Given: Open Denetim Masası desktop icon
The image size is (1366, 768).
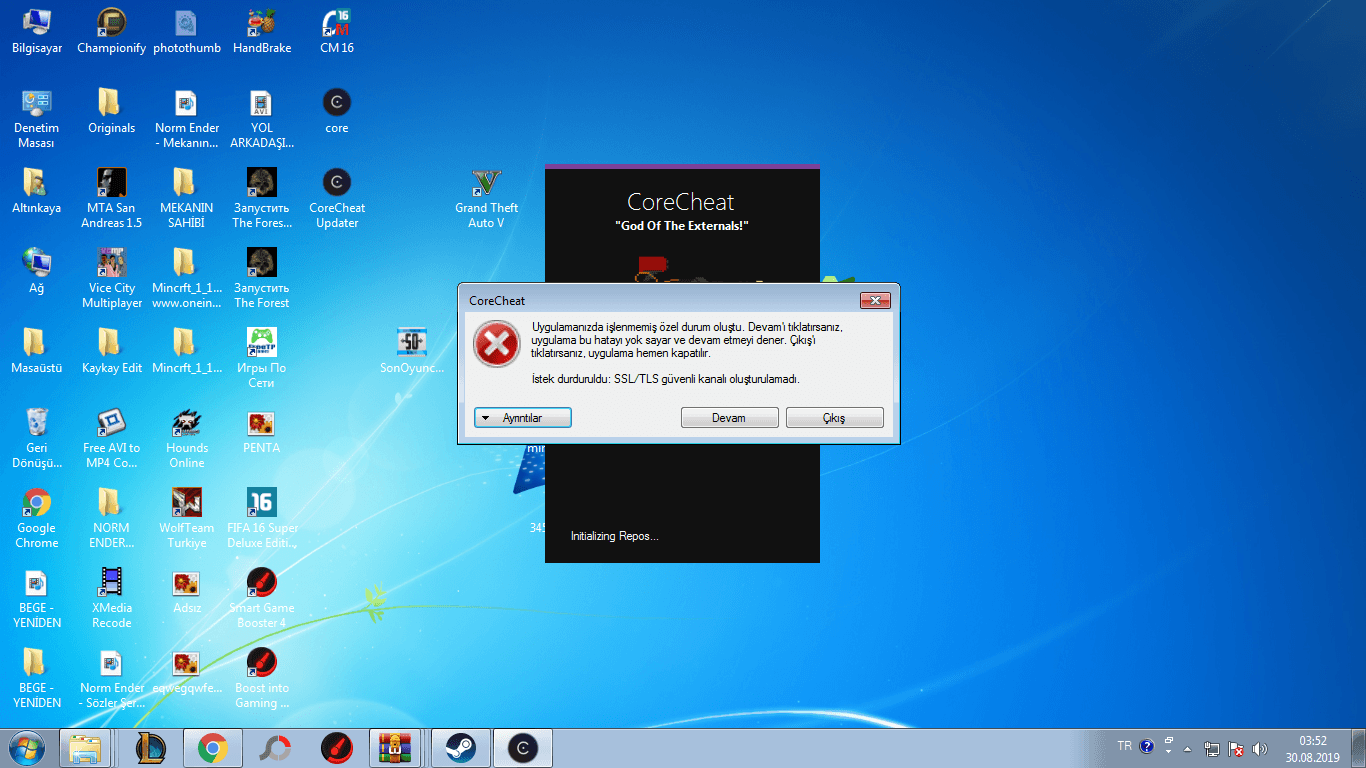Looking at the screenshot, I should 37,119.
